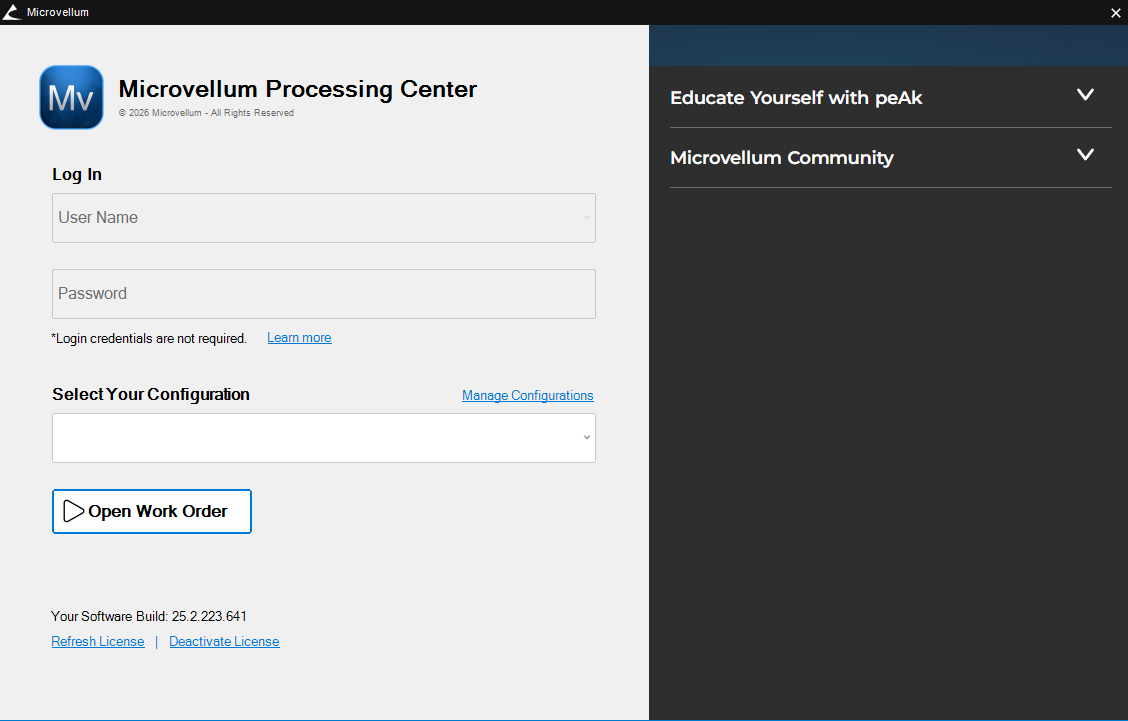This screenshot has height=721, width=1128.
Task: Focus the Password input field
Action: pyautogui.click(x=323, y=294)
